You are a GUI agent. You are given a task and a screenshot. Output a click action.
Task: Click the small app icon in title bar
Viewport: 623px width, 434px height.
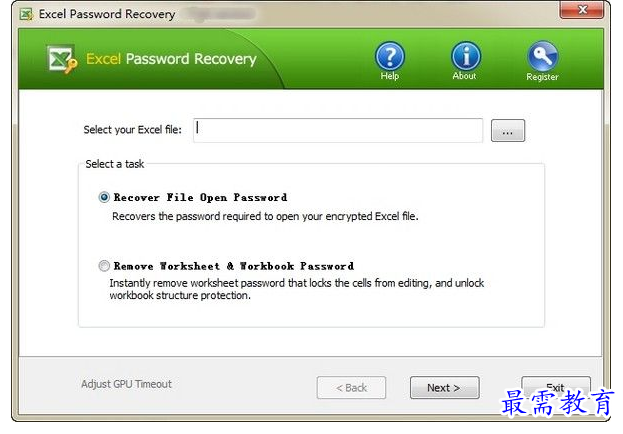27,15
